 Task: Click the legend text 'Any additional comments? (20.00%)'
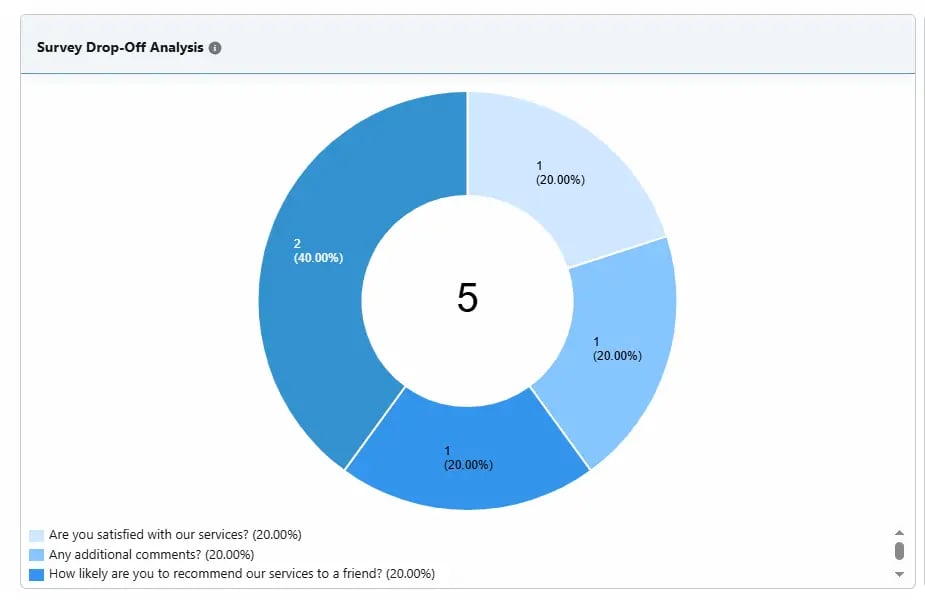[x=152, y=554]
